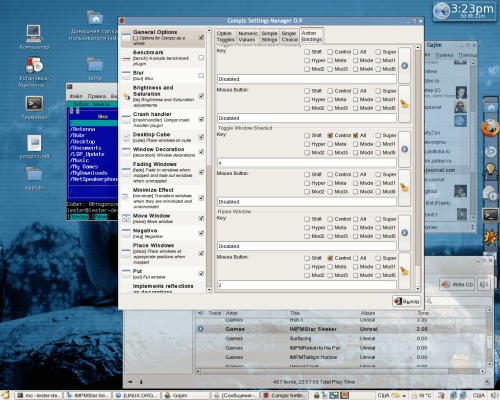
Task: Uncheck Control for Raise Window mouse button
Action: pyautogui.click(x=330, y=258)
